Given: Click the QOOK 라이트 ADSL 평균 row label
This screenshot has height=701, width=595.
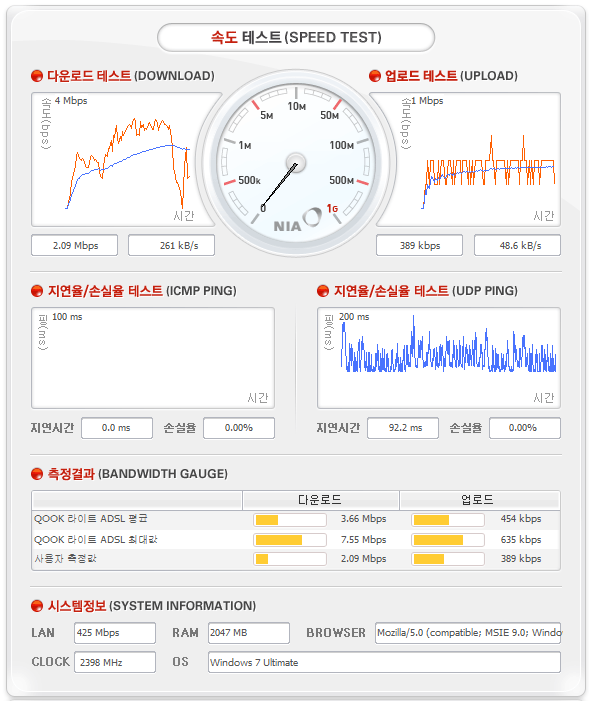Looking at the screenshot, I should click(91, 519).
